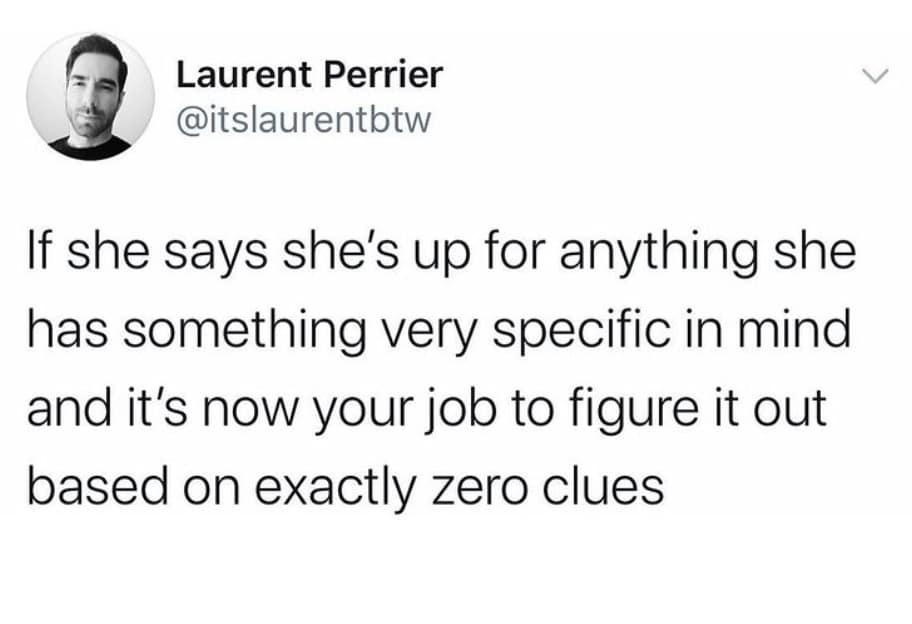This screenshot has height=624, width=912.
Task: Expand the tweet options chevron
Action: click(x=874, y=77)
